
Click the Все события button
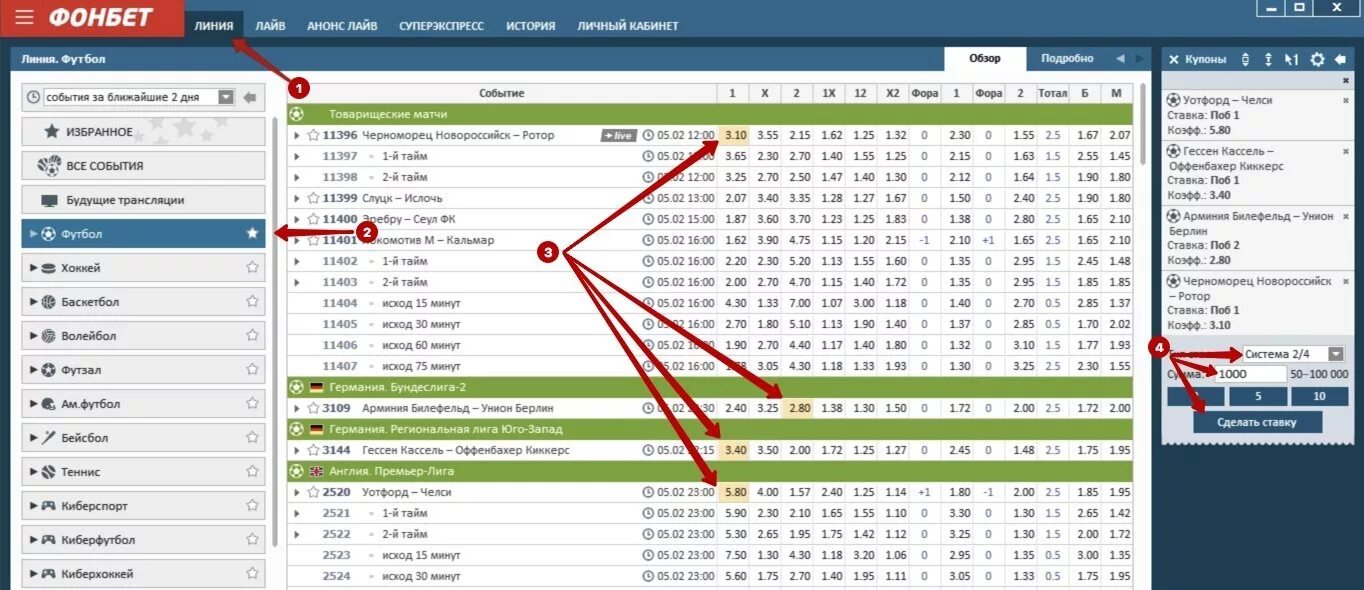point(143,165)
